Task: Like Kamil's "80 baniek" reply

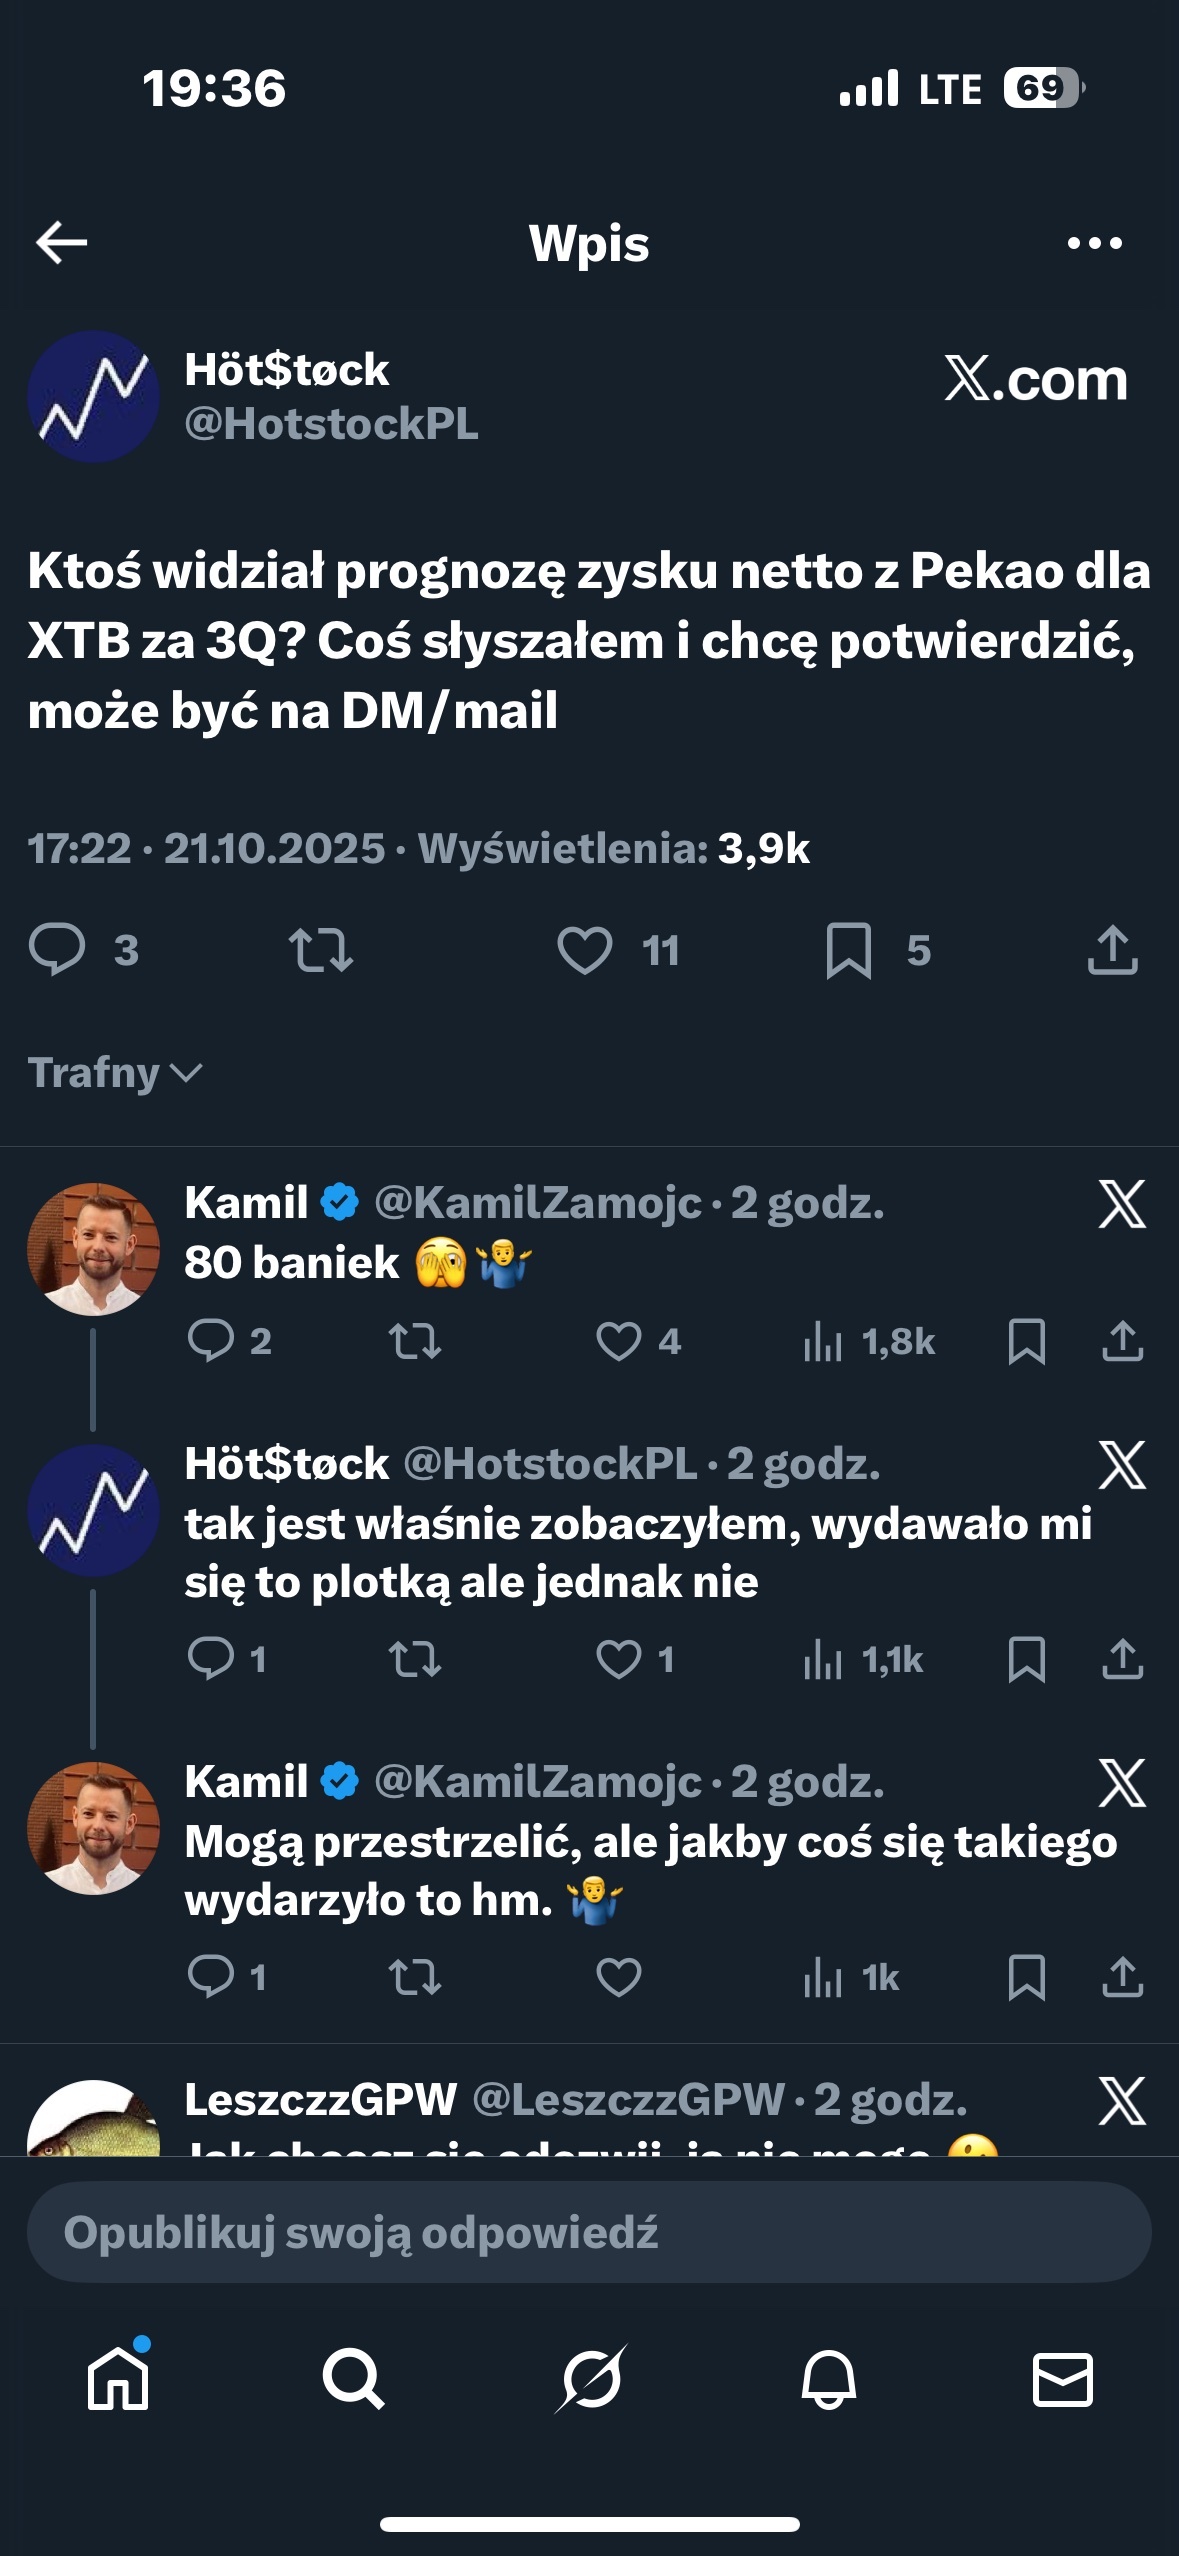Action: pos(619,1341)
